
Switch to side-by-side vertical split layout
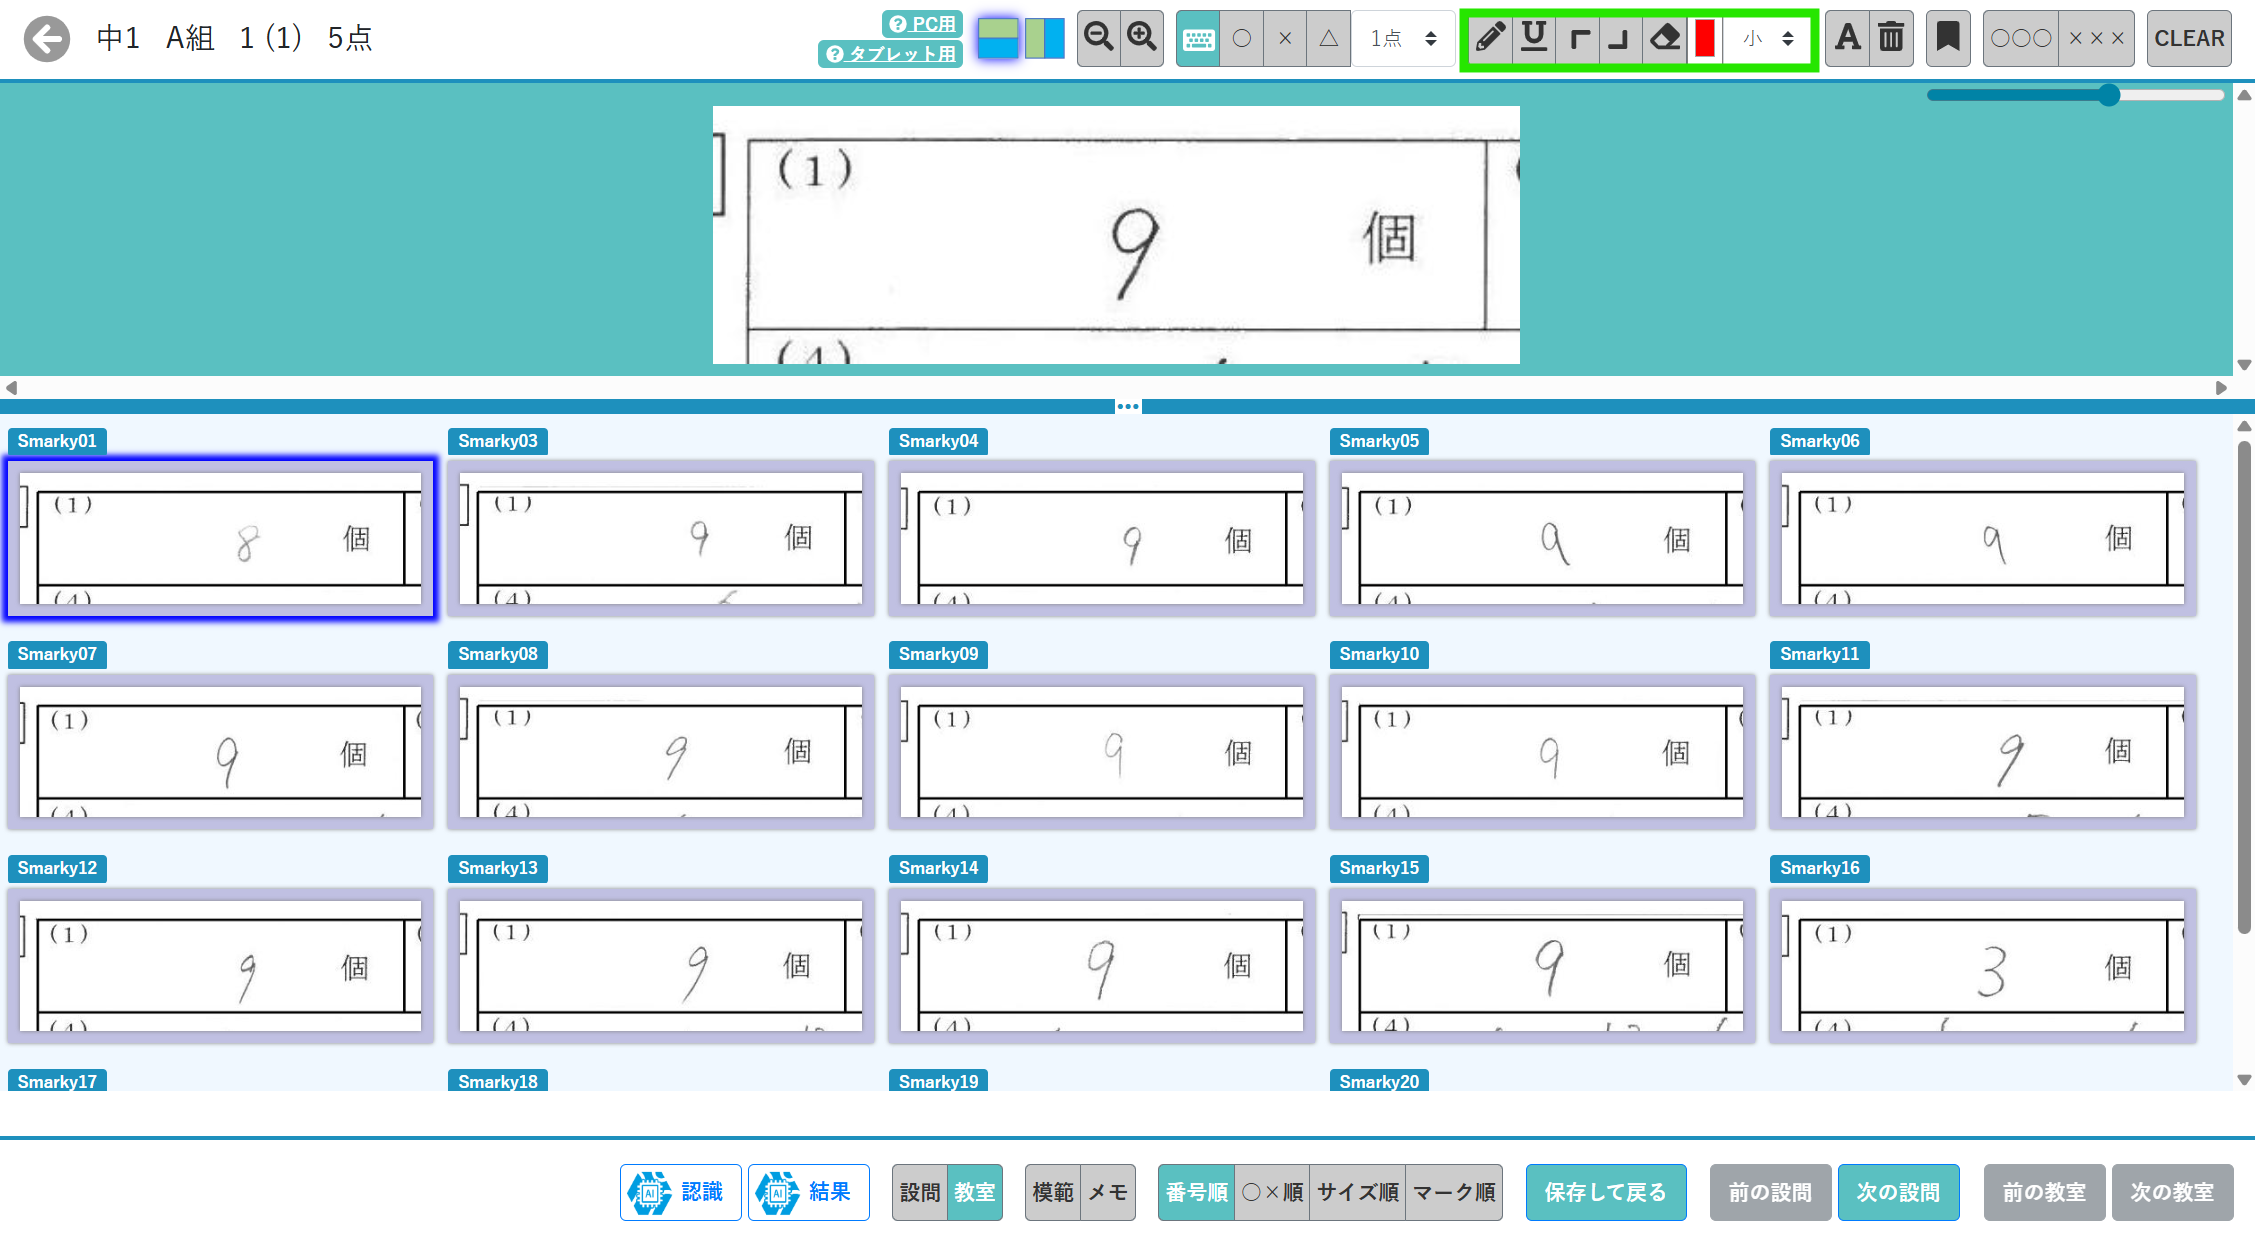(x=1045, y=39)
